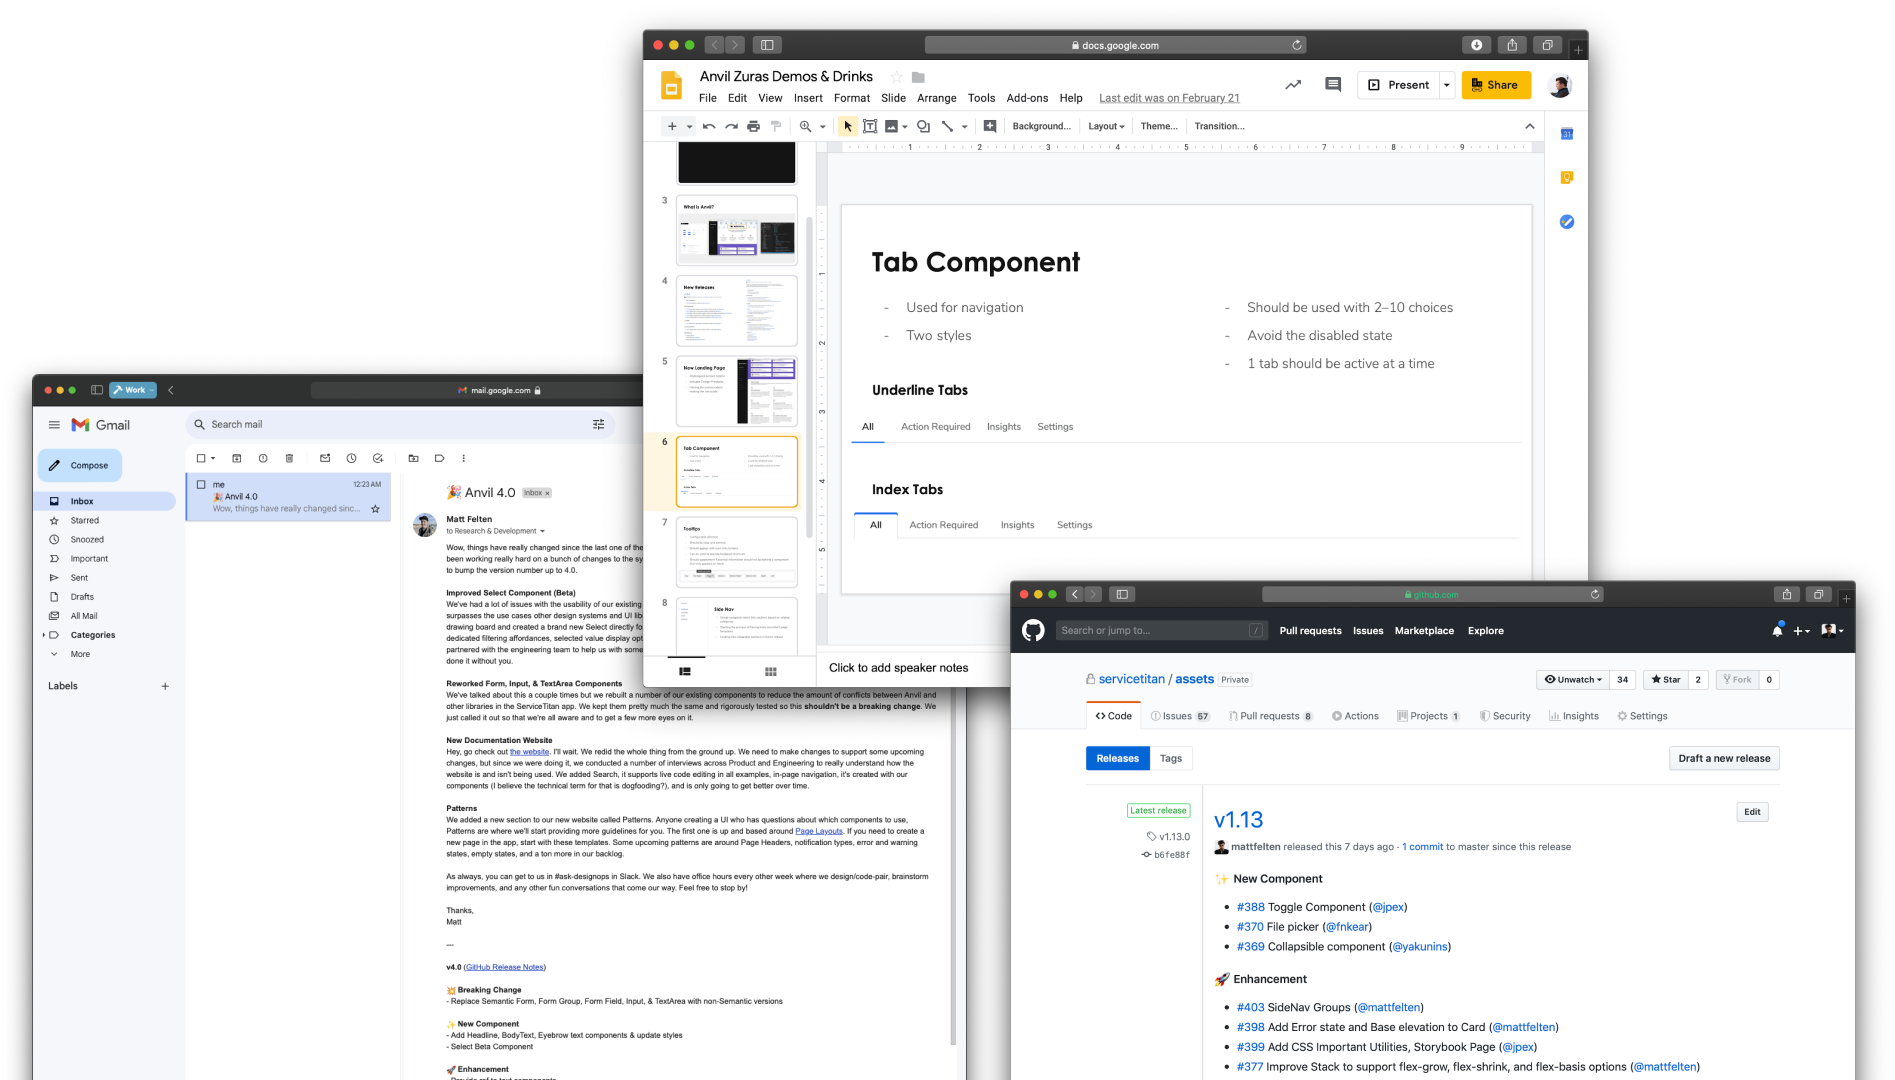The width and height of the screenshot is (1895, 1080).
Task: Star the Anvil 4.0 email in list
Action: click(x=375, y=509)
